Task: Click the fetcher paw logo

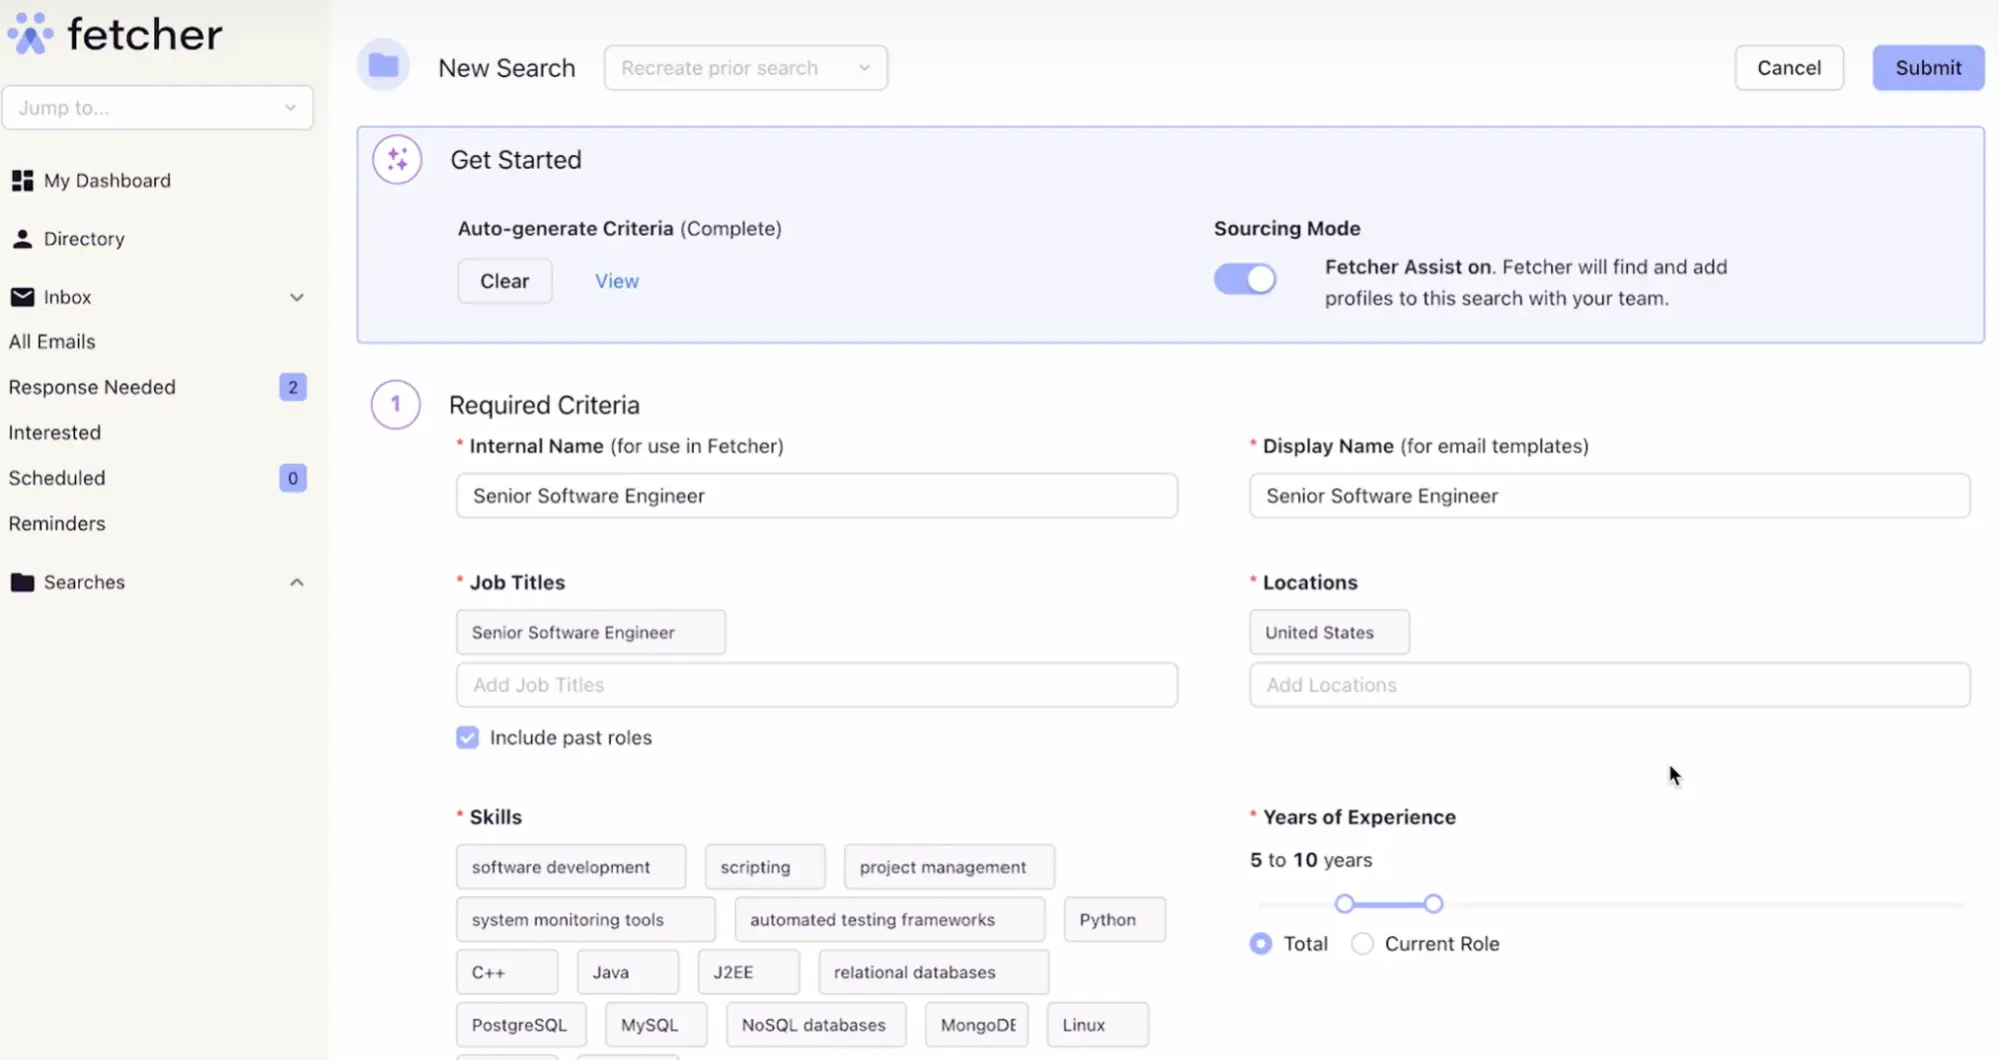Action: [x=29, y=33]
